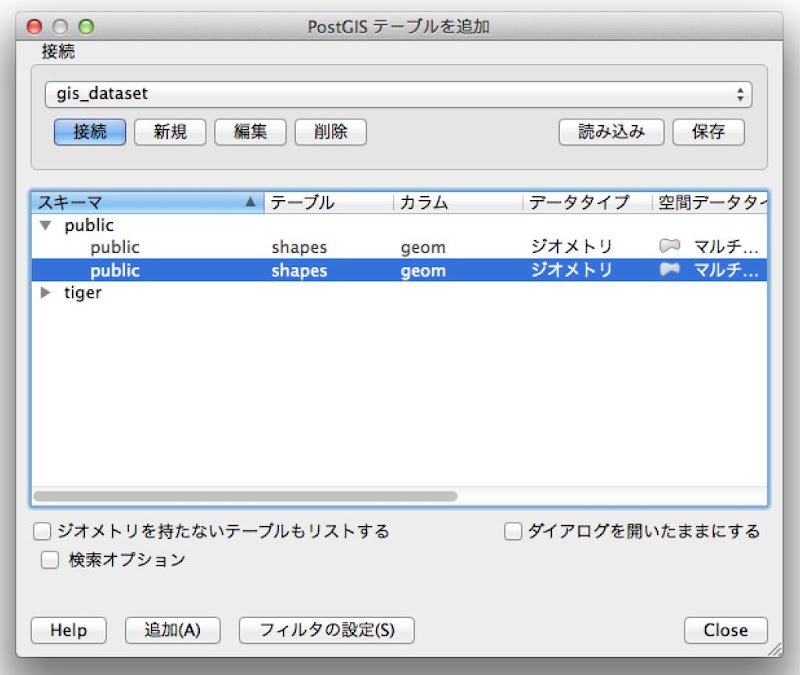
Task: Click the カラム column header
Action: click(458, 203)
